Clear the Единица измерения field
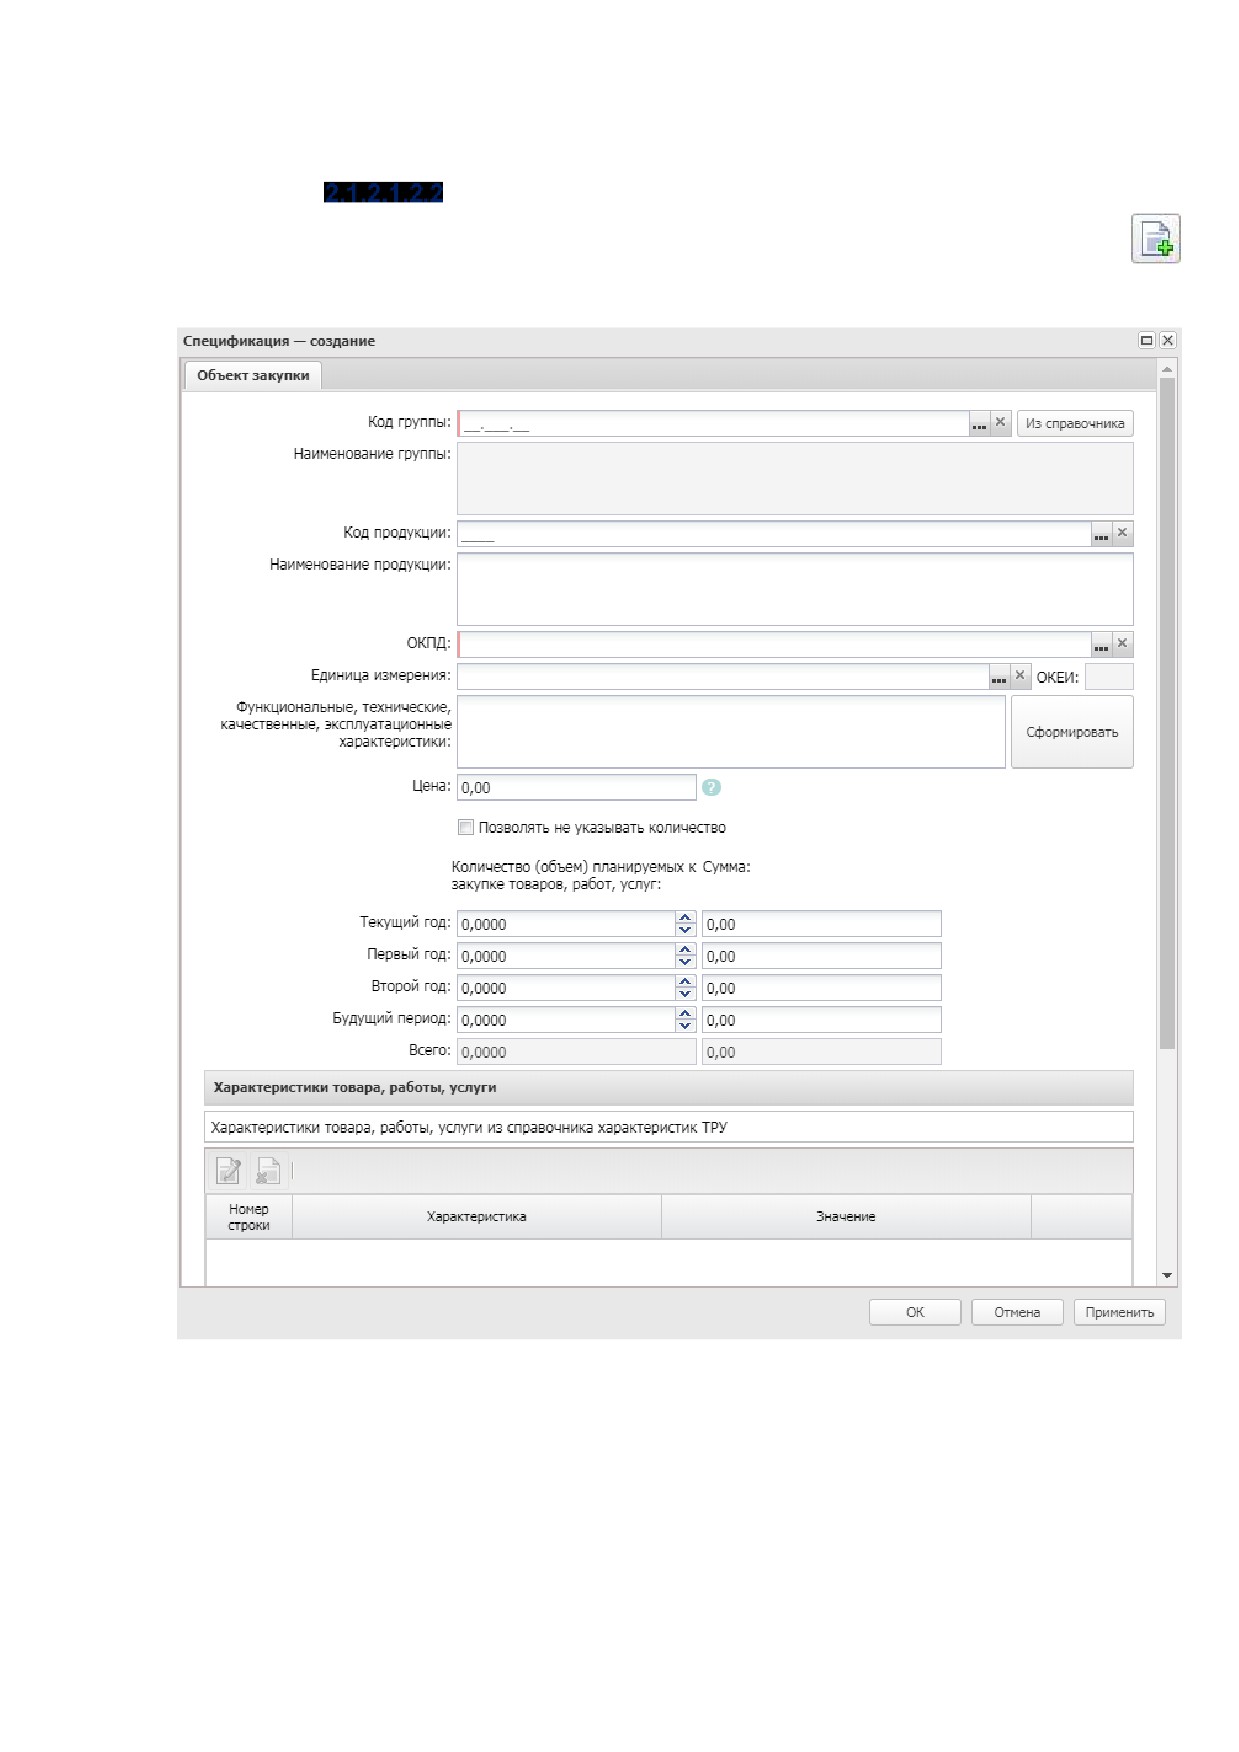This screenshot has height=1752, width=1239. click(x=1020, y=677)
